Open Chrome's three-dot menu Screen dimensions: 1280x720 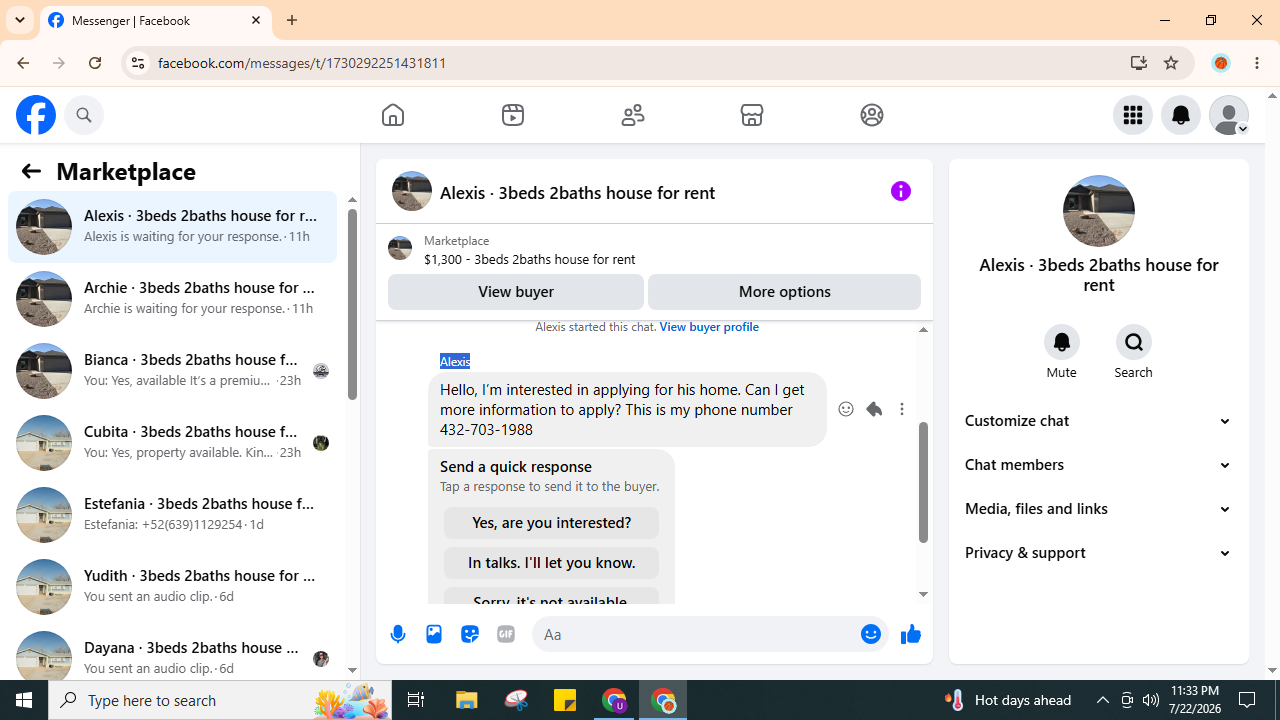click(1258, 63)
